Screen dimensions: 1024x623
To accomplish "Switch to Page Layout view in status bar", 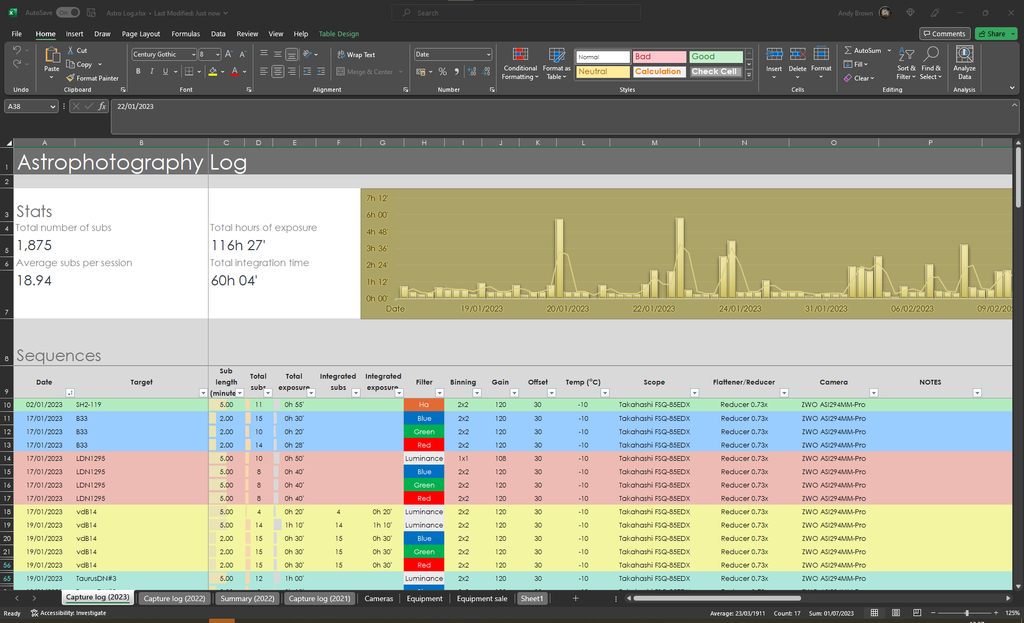I will click(x=895, y=613).
